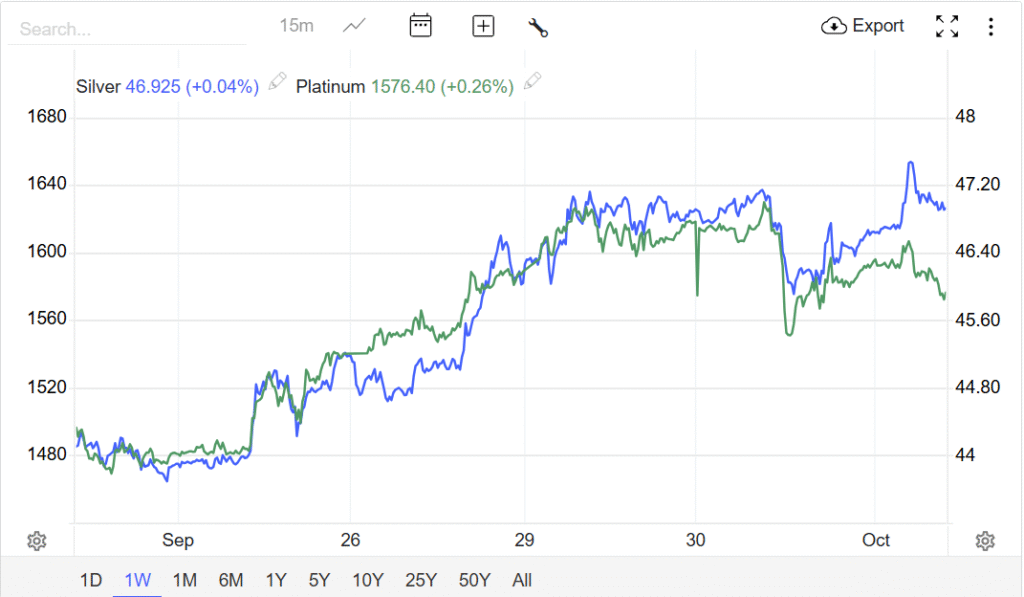
Task: Show All time range data
Action: 522,580
